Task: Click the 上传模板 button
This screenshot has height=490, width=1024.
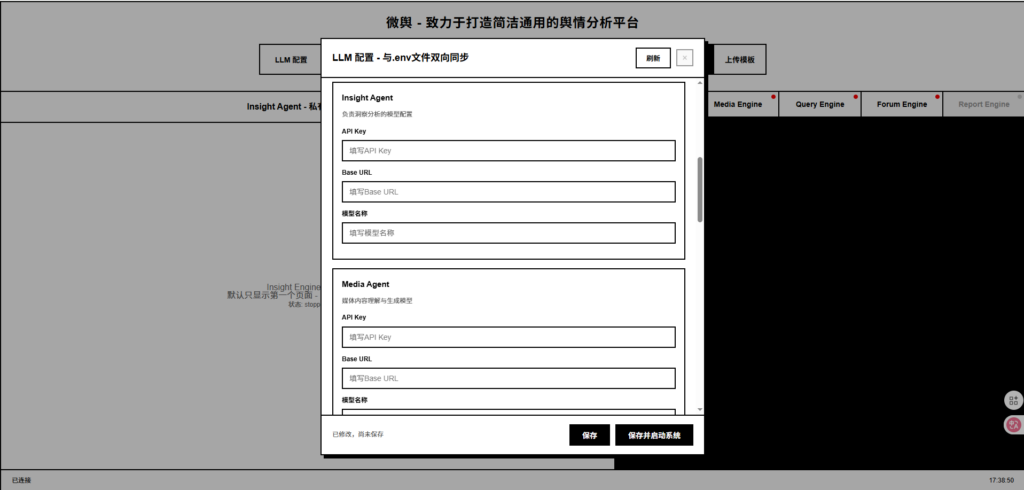Action: (740, 60)
